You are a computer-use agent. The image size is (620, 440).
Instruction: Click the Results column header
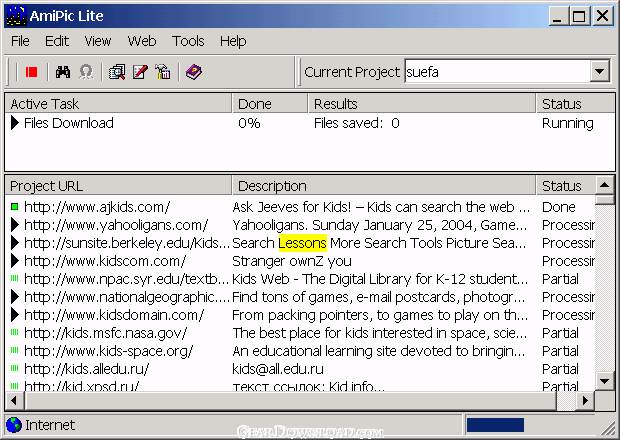click(x=422, y=104)
